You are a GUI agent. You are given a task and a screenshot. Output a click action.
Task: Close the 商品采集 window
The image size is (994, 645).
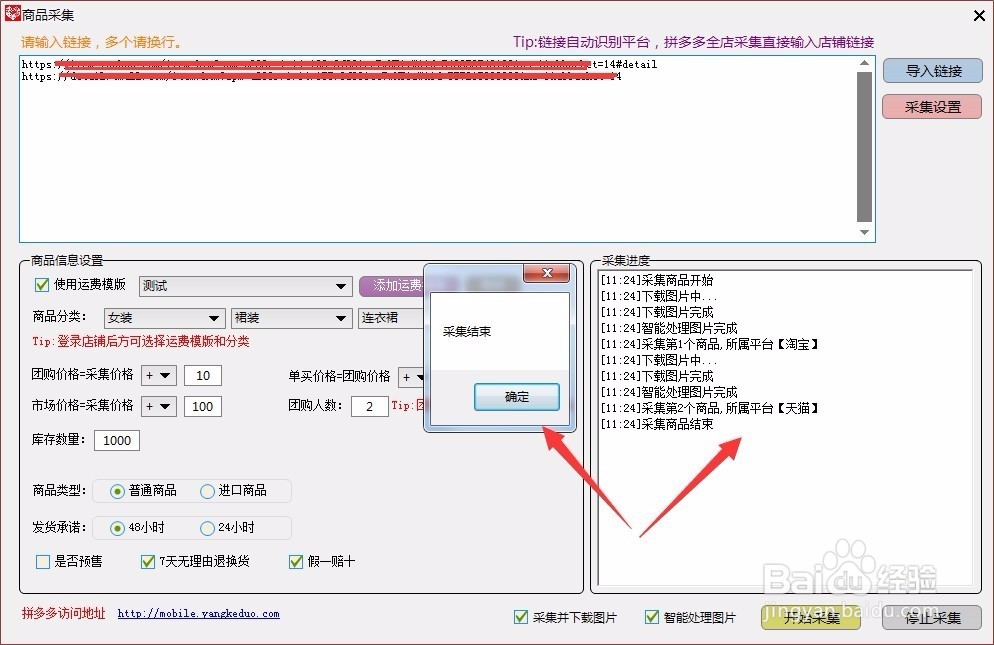click(x=979, y=15)
